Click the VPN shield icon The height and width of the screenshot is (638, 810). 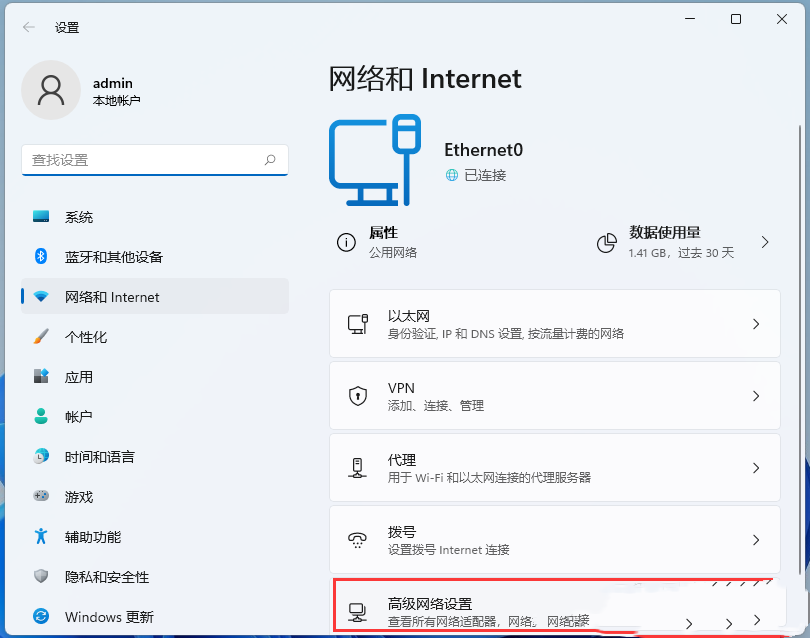[357, 395]
